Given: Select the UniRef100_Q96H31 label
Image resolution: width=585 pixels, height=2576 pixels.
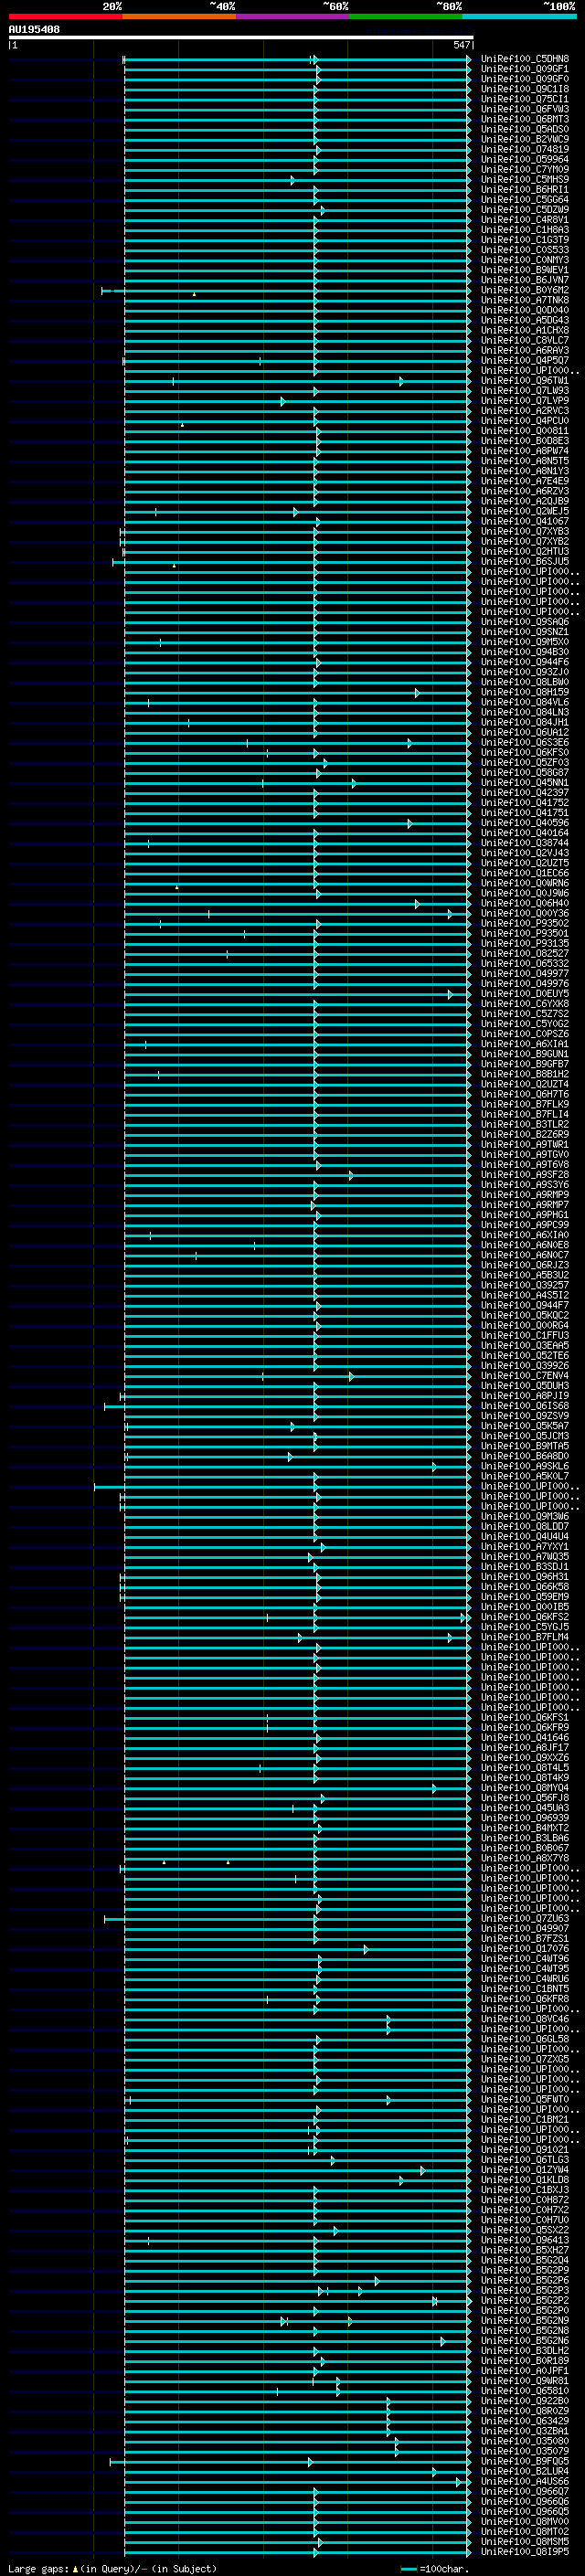Looking at the screenshot, I should 525,1577.
